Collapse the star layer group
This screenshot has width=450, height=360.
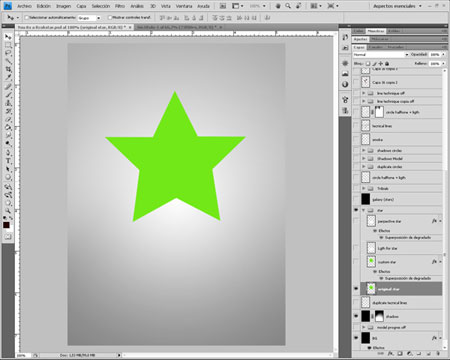(x=364, y=210)
